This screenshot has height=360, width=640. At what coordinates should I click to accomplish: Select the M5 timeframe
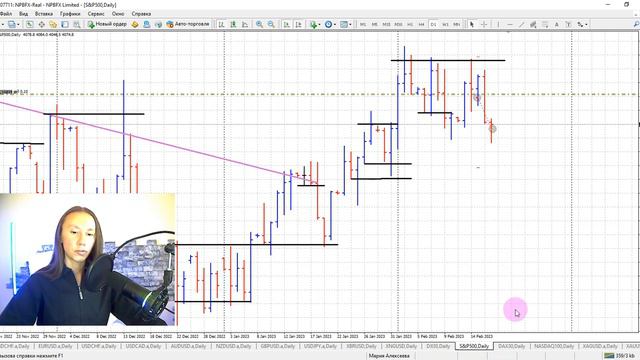coord(374,24)
